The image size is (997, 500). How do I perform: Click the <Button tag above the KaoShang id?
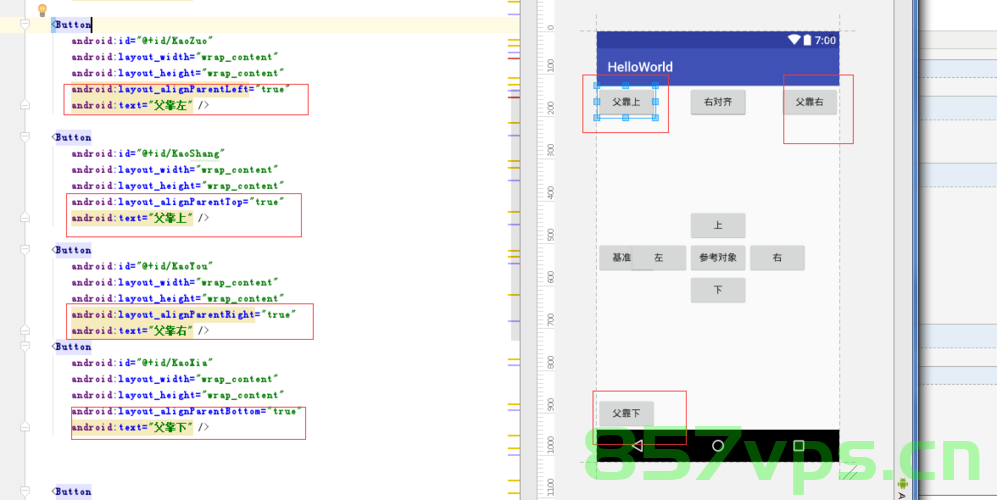(x=71, y=137)
